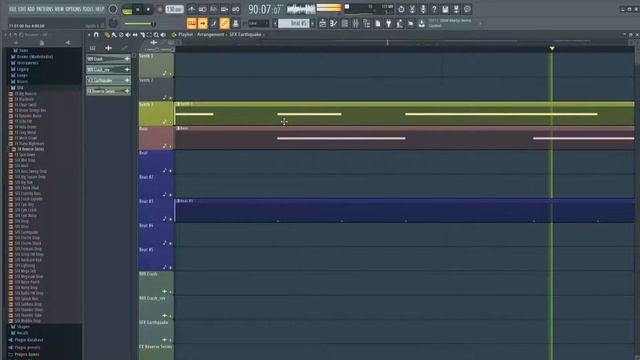The height and width of the screenshot is (360, 640).
Task: Select 909 Crash_rev in the picker panel
Action: pos(108,70)
